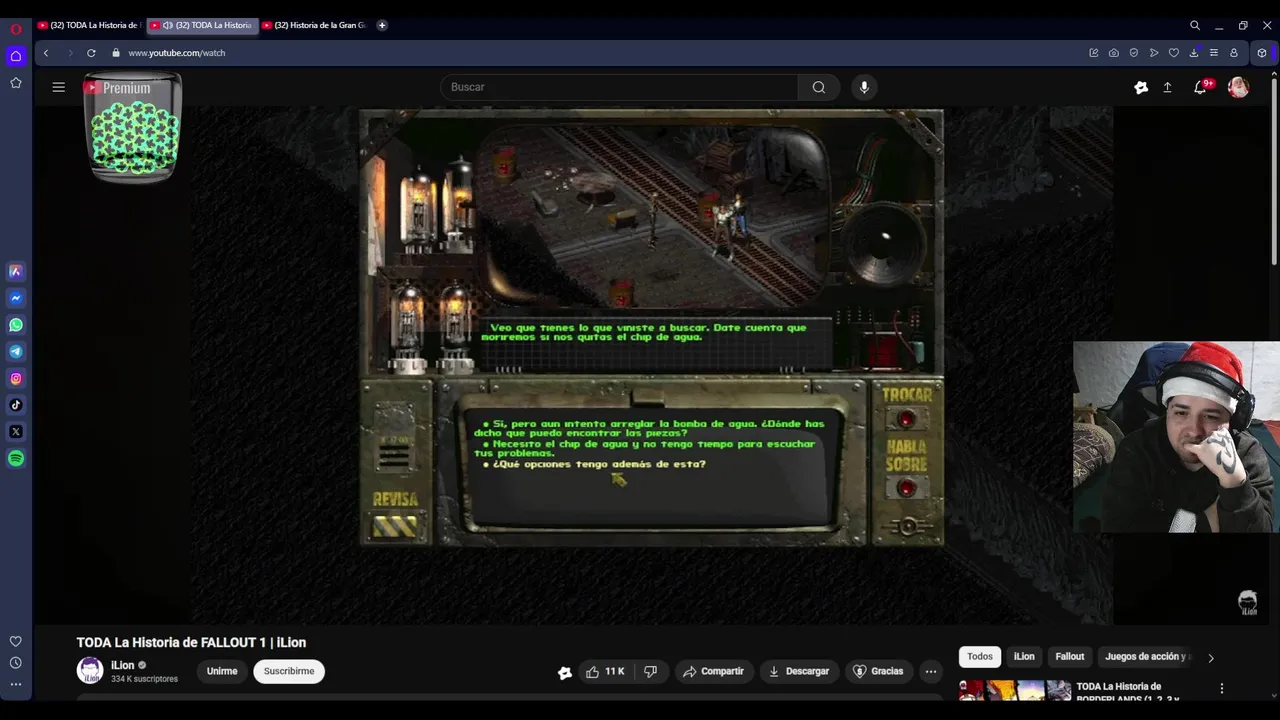
Task: Open X (Twitter) in the sidebar
Action: pos(16,432)
